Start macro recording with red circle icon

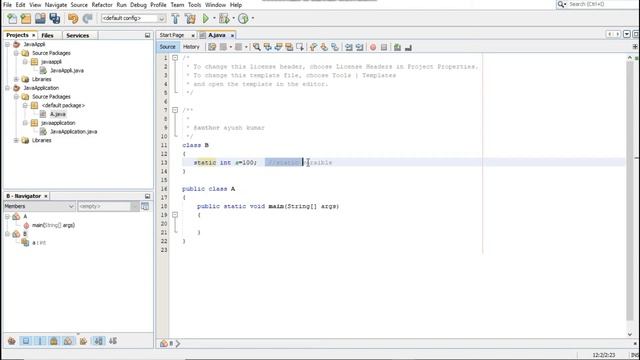click(373, 47)
